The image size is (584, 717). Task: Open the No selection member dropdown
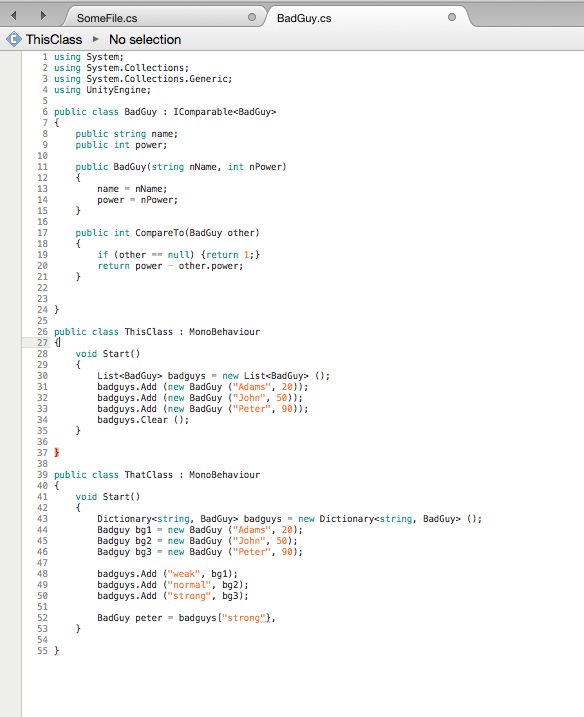(145, 39)
